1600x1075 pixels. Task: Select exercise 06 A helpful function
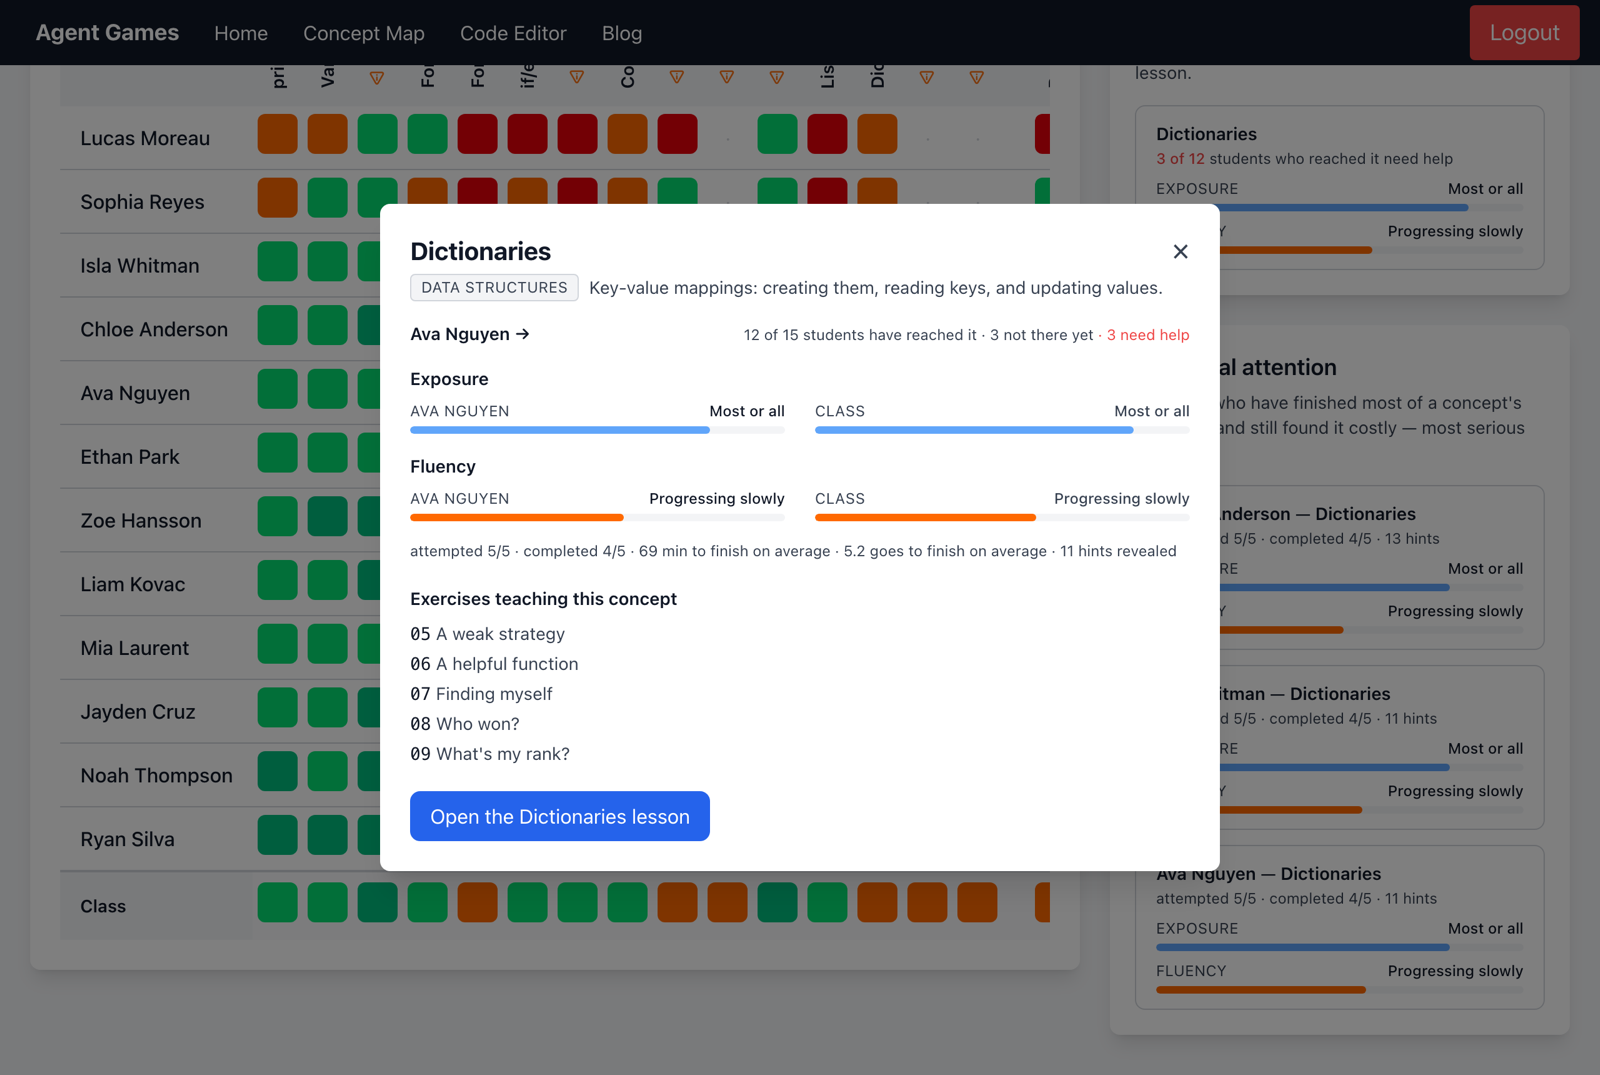coord(494,664)
